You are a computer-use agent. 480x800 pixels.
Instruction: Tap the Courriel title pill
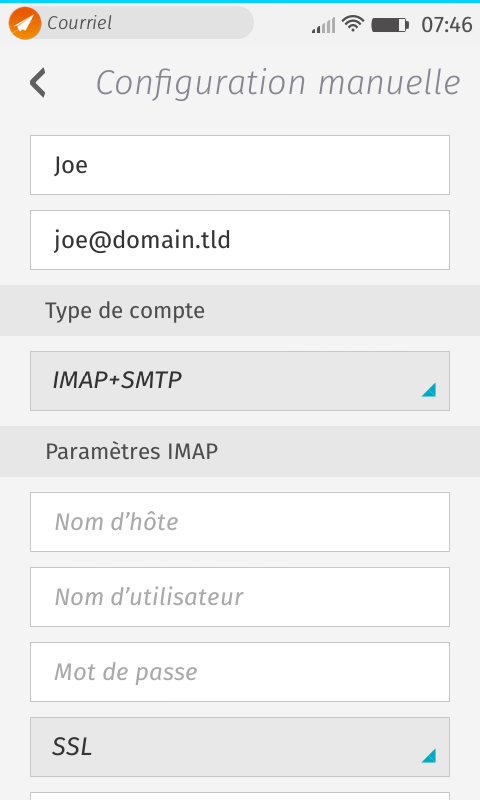click(131, 23)
